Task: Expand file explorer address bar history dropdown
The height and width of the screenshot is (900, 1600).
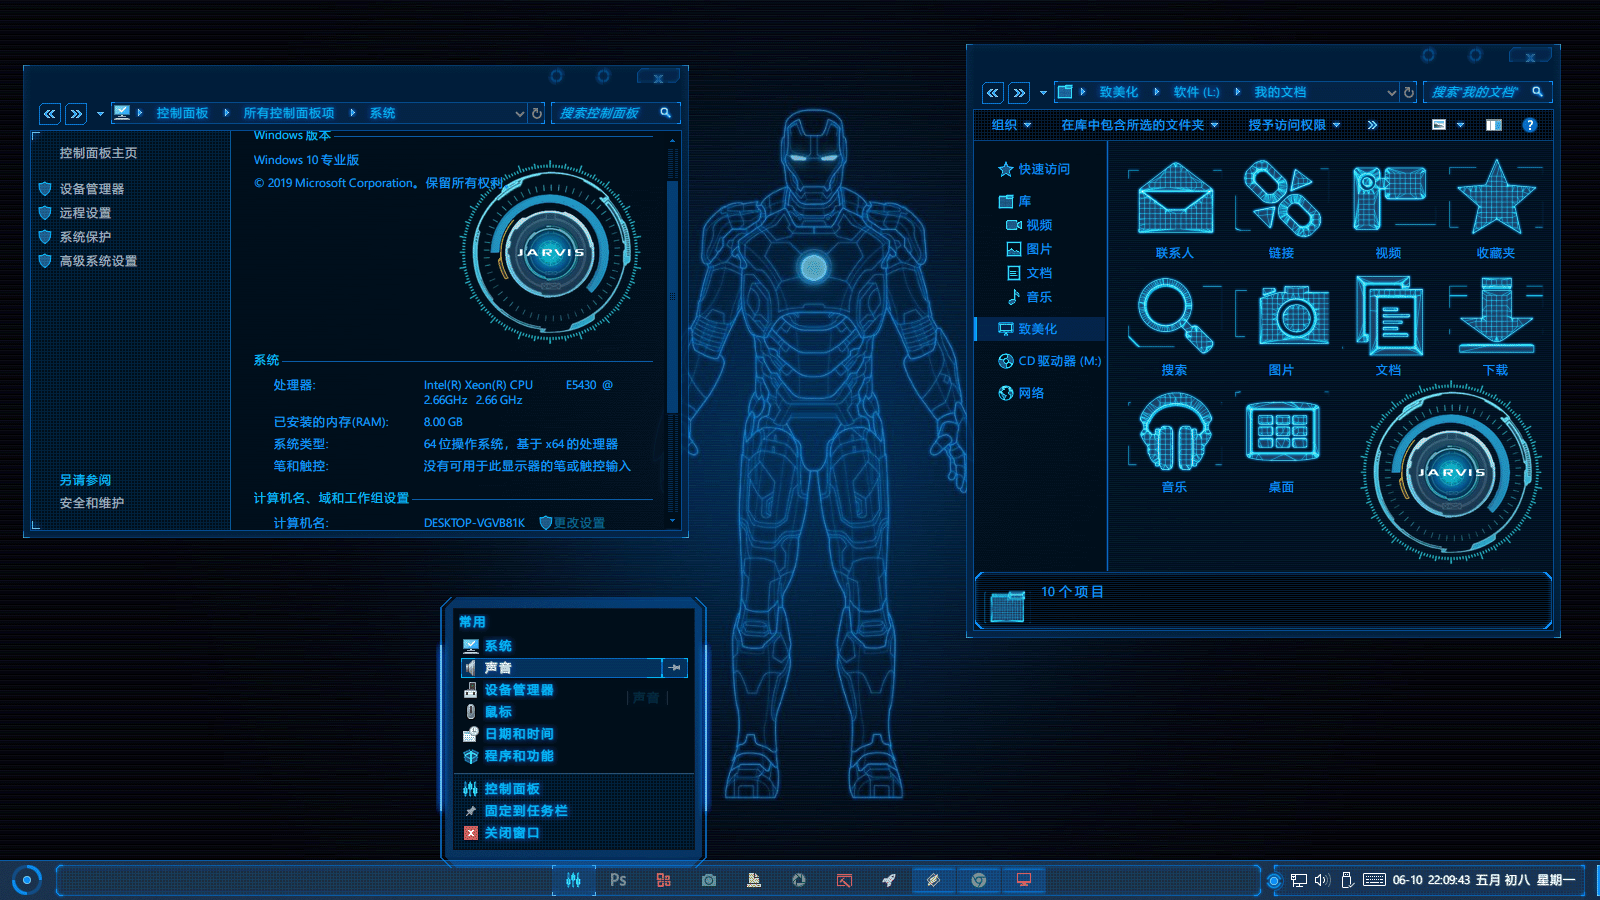Action: [1391, 92]
